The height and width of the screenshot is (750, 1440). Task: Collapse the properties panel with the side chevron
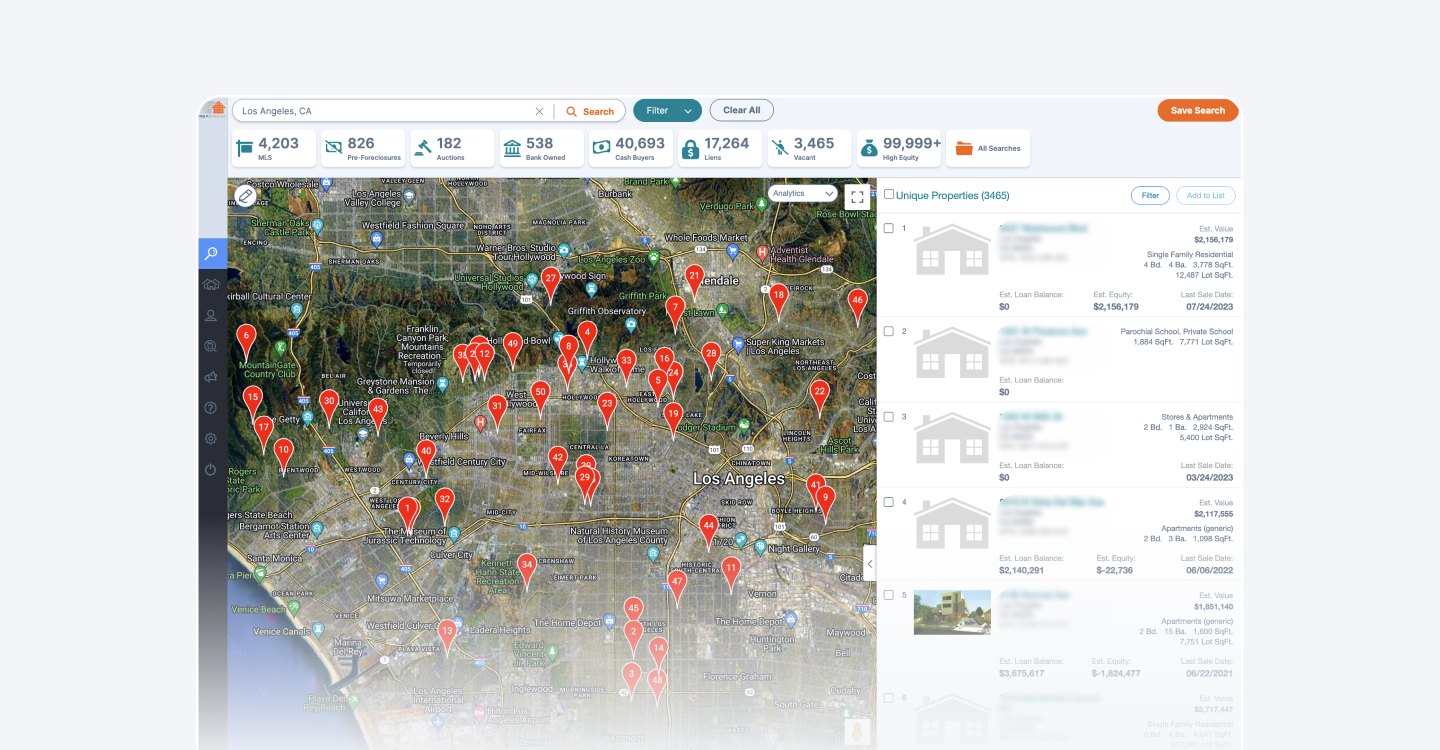point(869,563)
